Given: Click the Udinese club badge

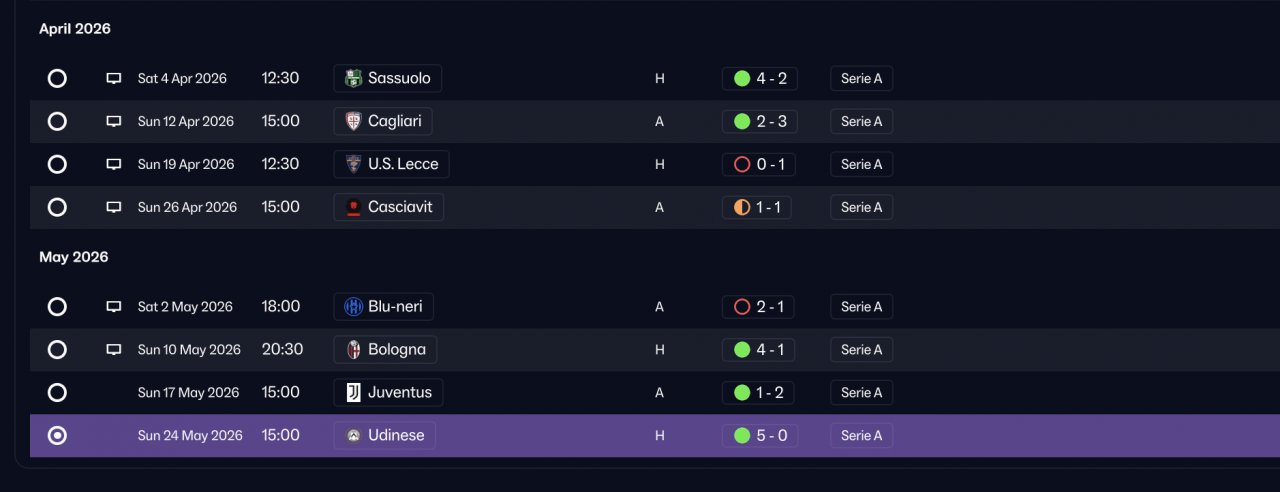Looking at the screenshot, I should (353, 436).
